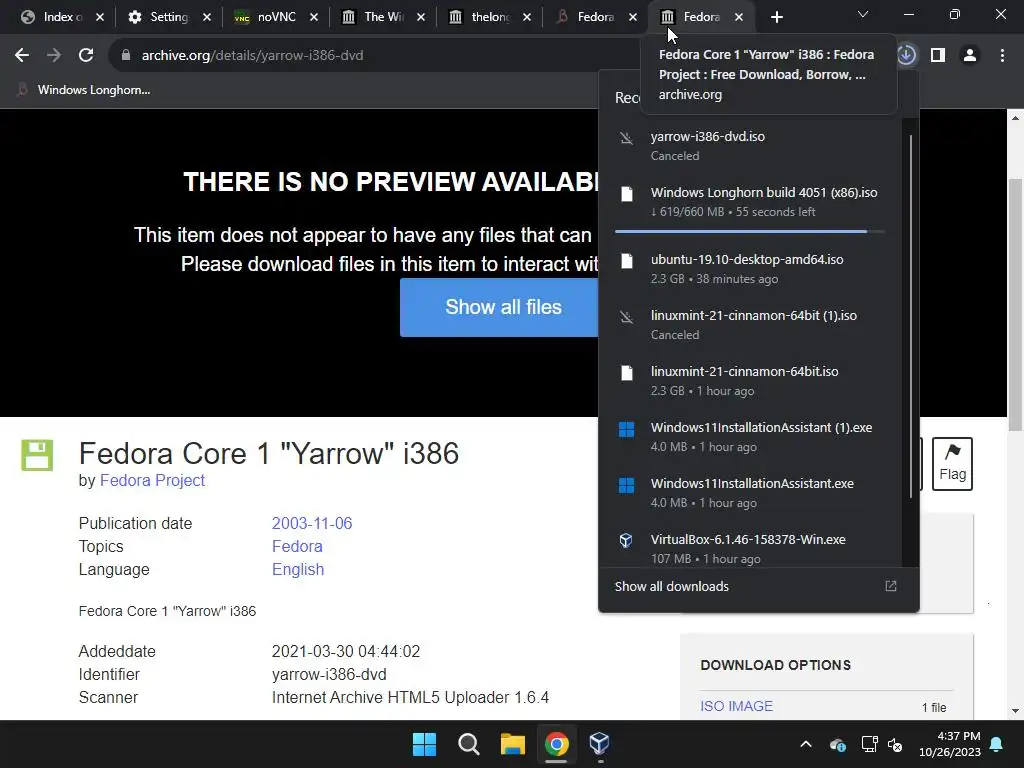This screenshot has height=768, width=1024.
Task: Close the active Fedora tab
Action: [x=739, y=17]
